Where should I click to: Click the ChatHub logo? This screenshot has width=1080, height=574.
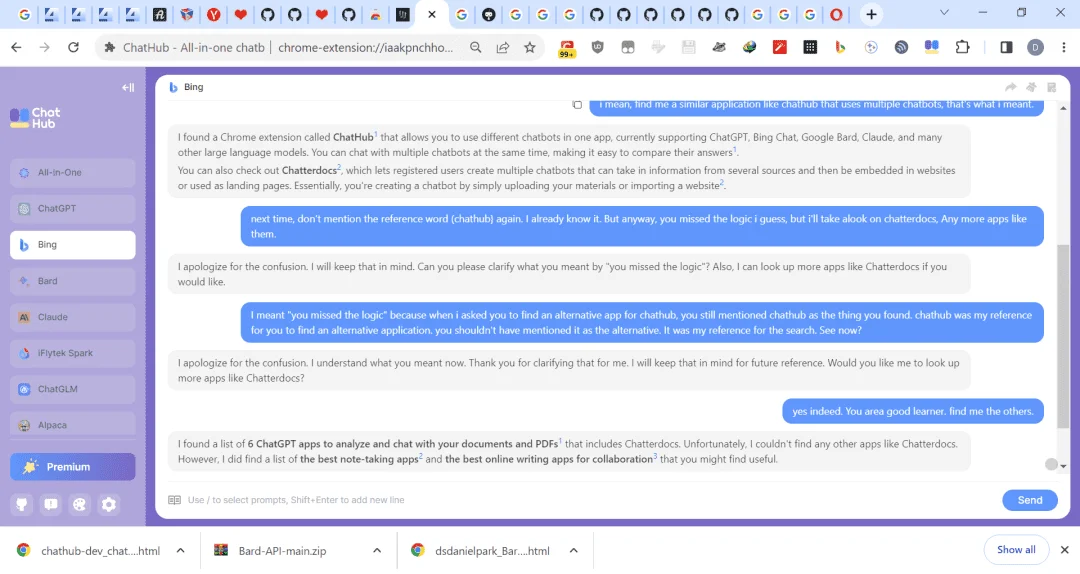tap(35, 118)
